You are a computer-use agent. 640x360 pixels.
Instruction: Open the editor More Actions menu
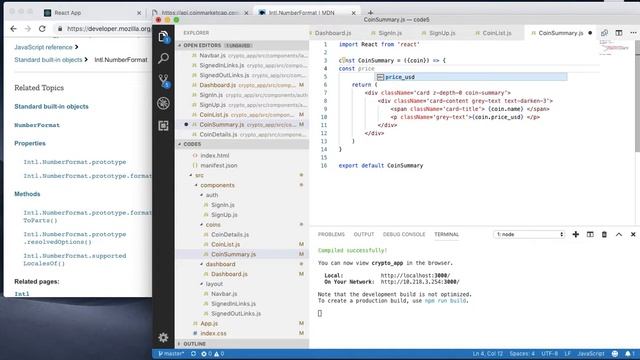coord(633,33)
